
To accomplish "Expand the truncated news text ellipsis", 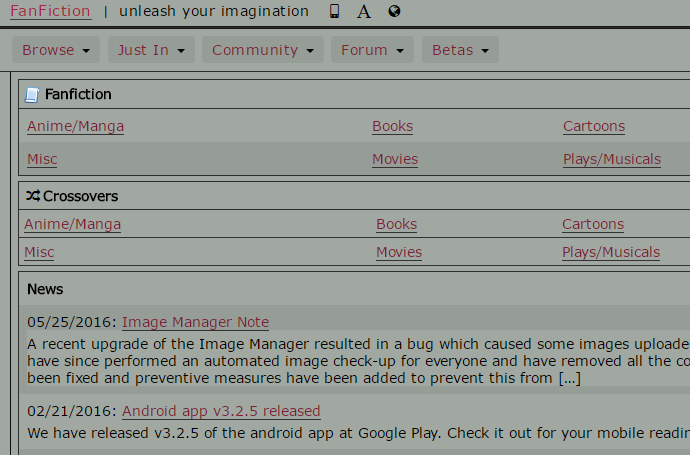I will pyautogui.click(x=569, y=378).
